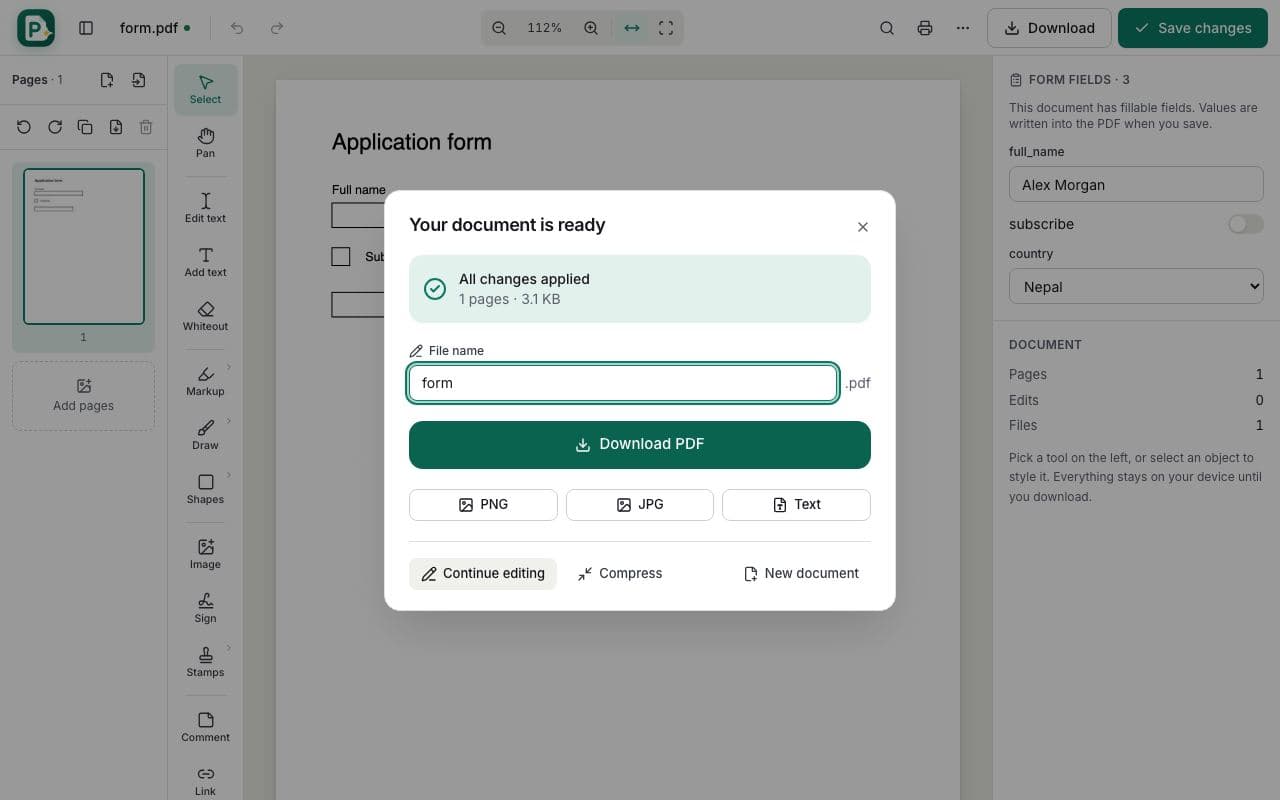Select the Draw tool
1280x800 pixels.
click(x=205, y=435)
